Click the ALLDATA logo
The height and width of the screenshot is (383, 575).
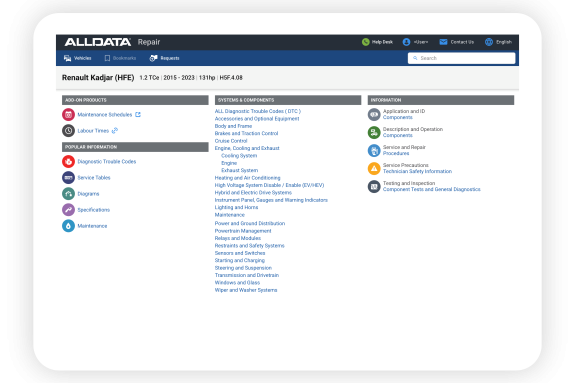click(98, 42)
